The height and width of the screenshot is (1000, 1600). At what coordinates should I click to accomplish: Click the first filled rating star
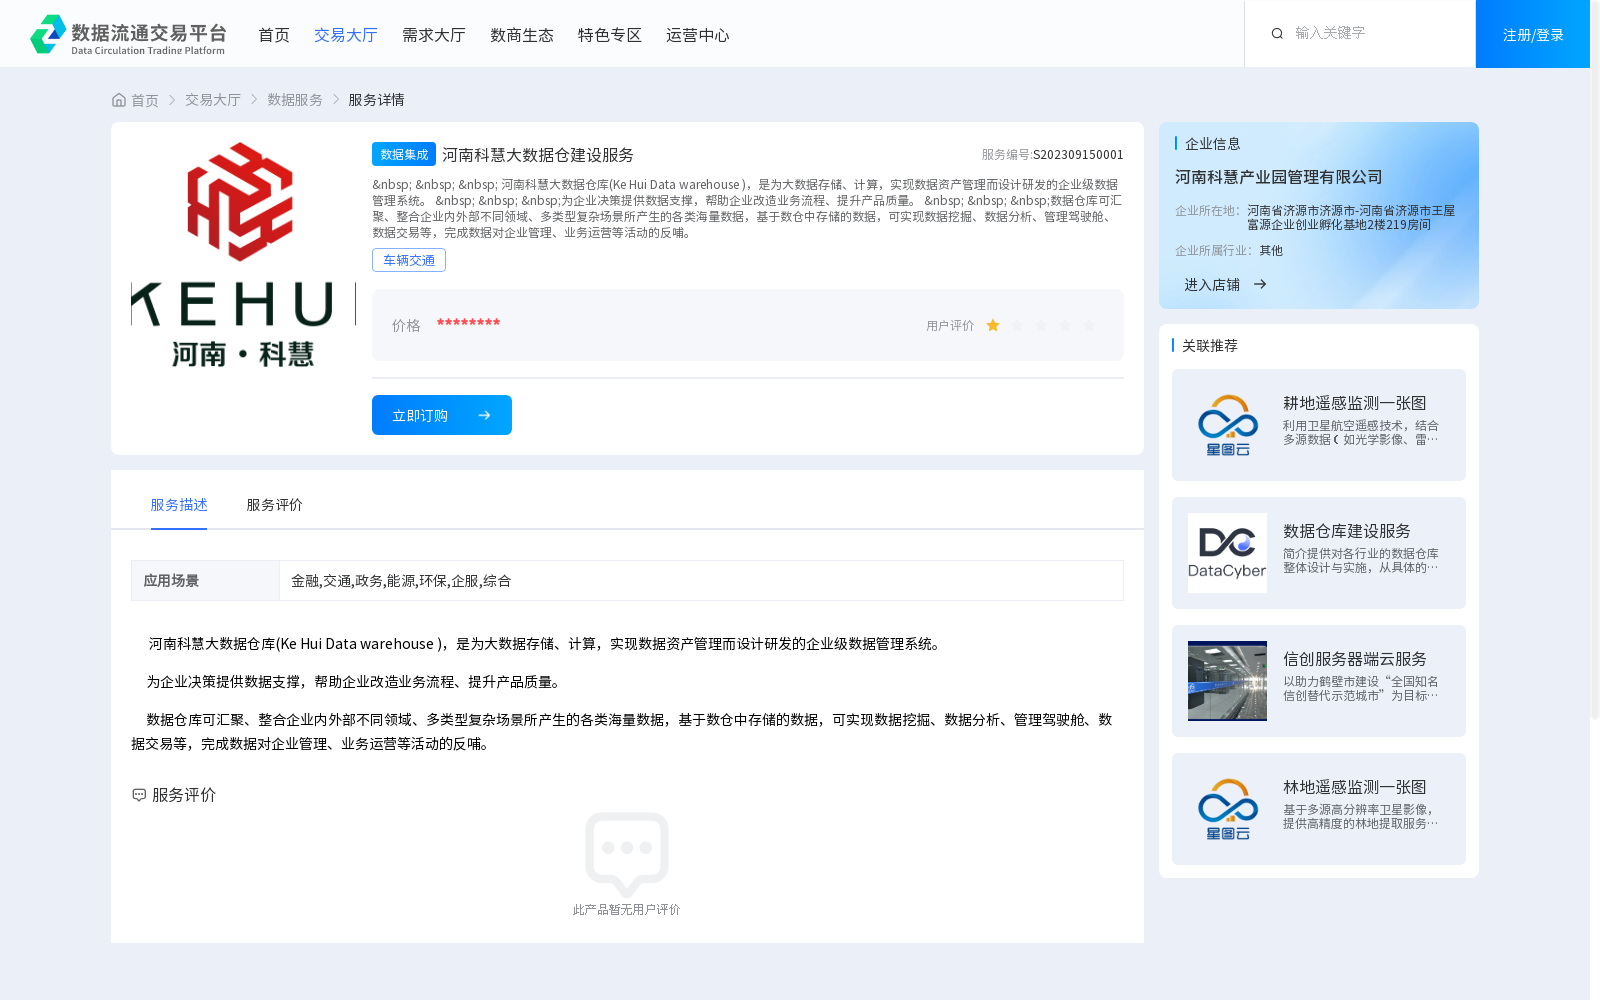click(993, 325)
